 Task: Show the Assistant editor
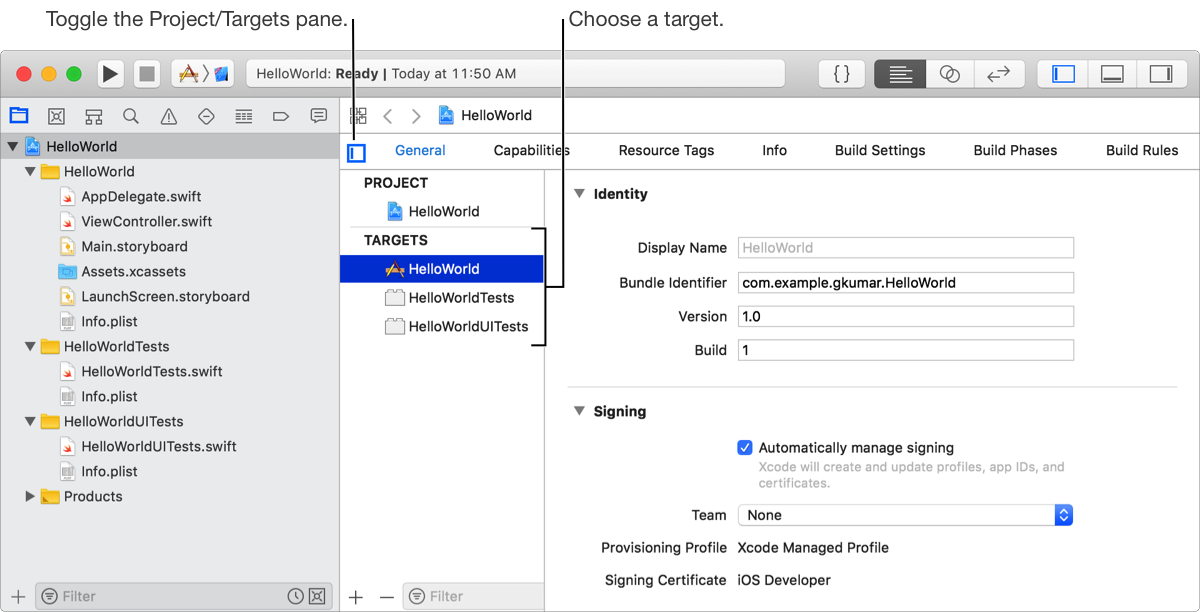tap(949, 74)
